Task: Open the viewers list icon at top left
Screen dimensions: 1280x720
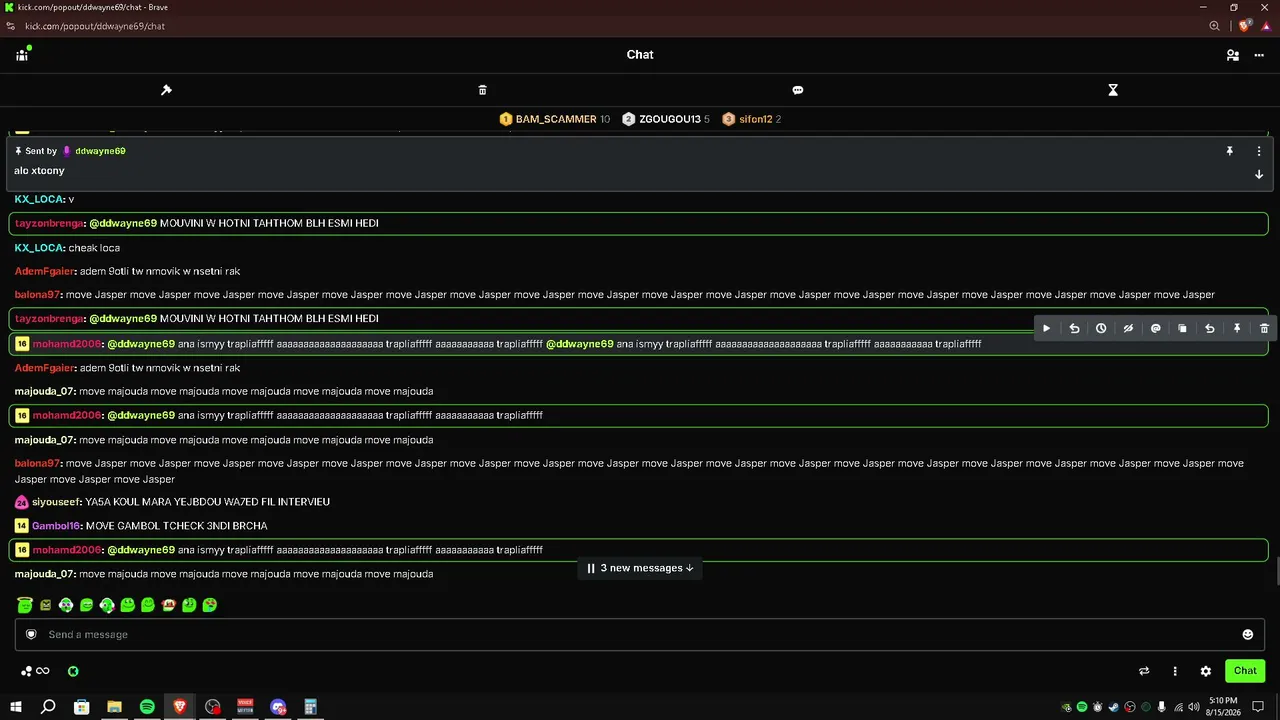Action: pyautogui.click(x=22, y=55)
